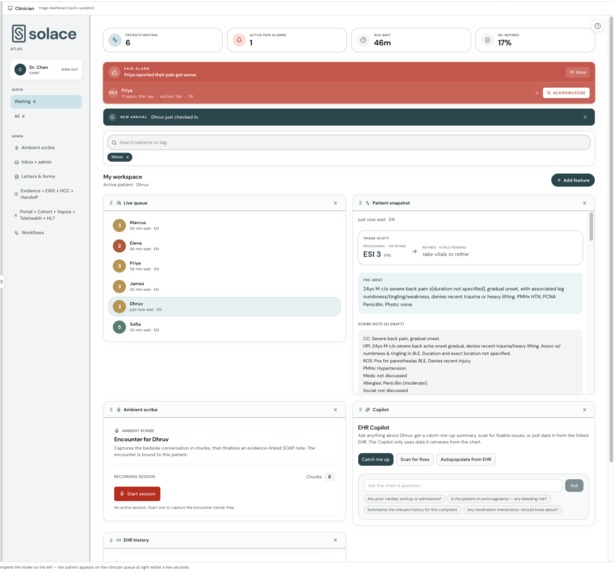Focus the Ask the chart question field

coord(463,485)
